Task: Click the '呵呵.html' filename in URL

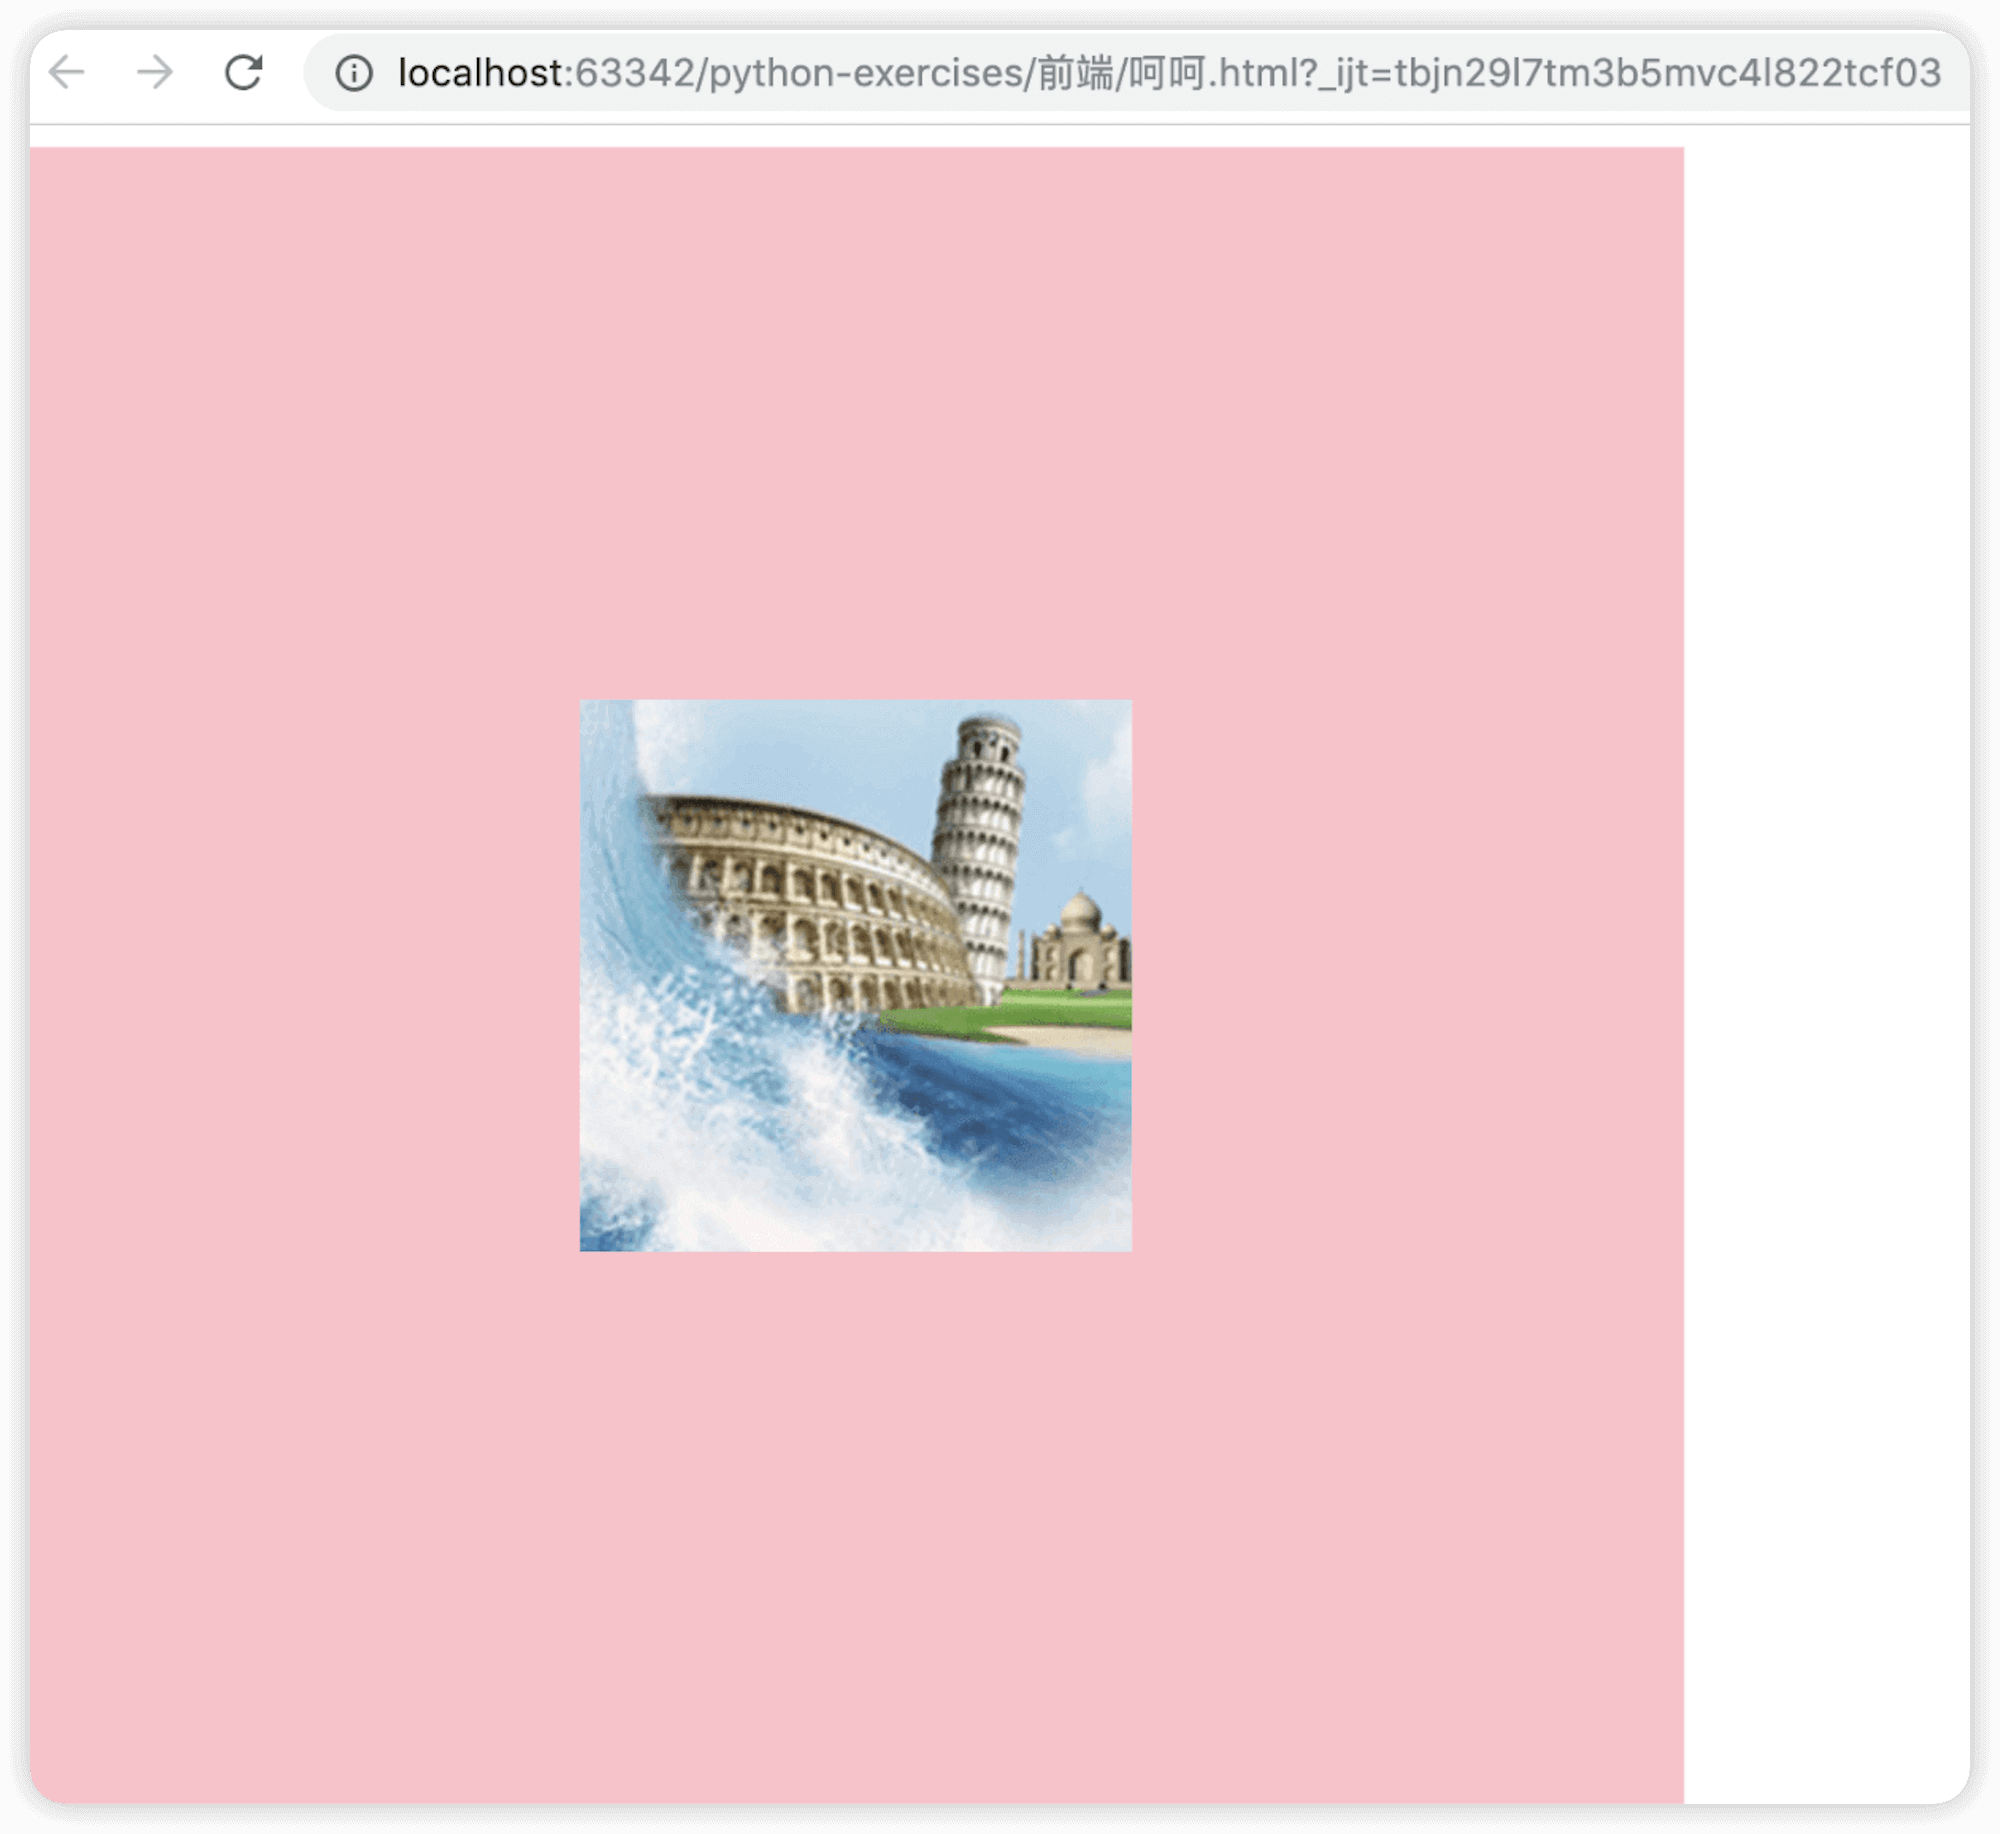Action: 1215,73
